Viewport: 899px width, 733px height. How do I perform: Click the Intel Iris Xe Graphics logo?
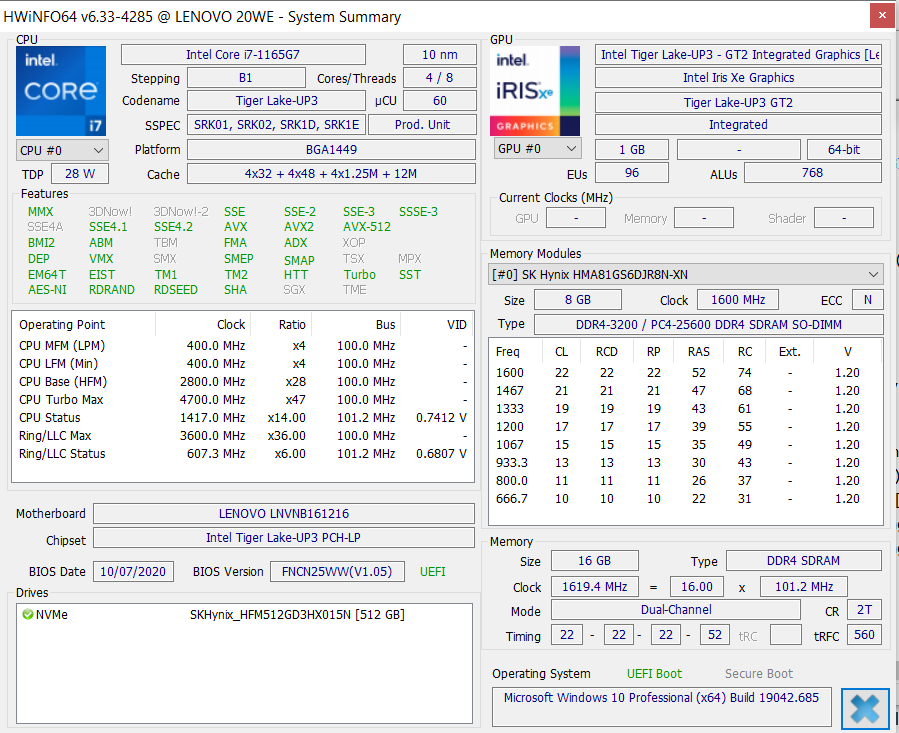coord(535,90)
